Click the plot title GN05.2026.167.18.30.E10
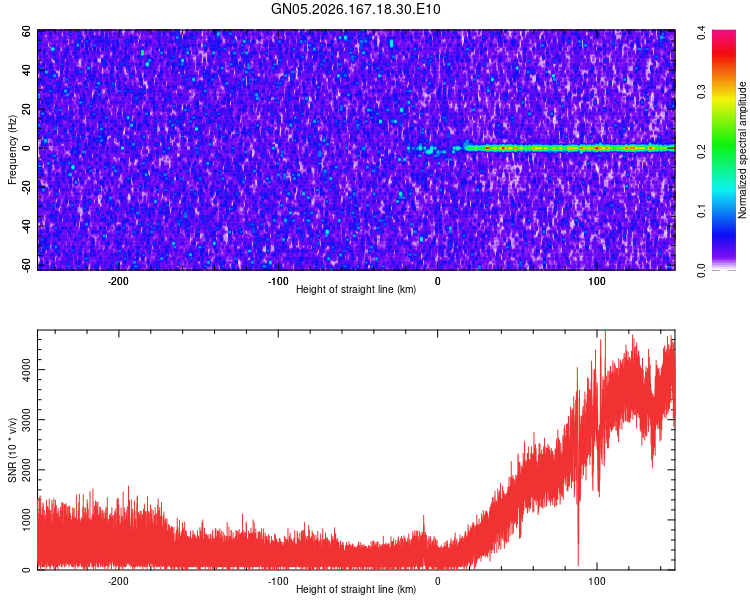 355,9
